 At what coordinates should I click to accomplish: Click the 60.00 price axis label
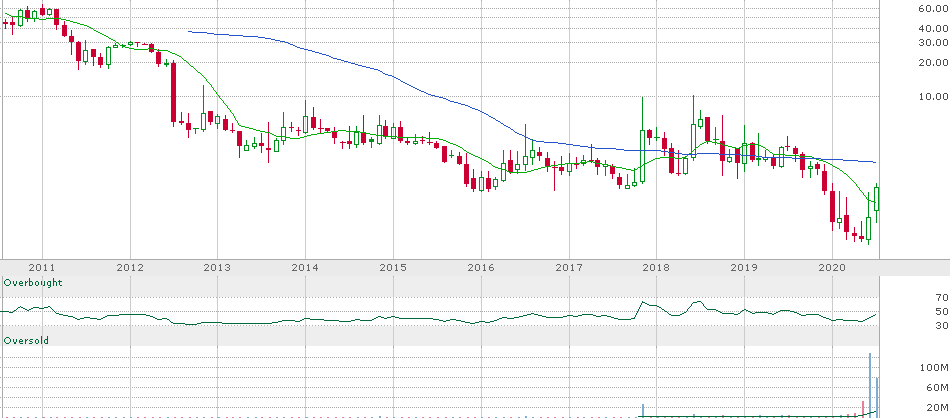[x=932, y=8]
